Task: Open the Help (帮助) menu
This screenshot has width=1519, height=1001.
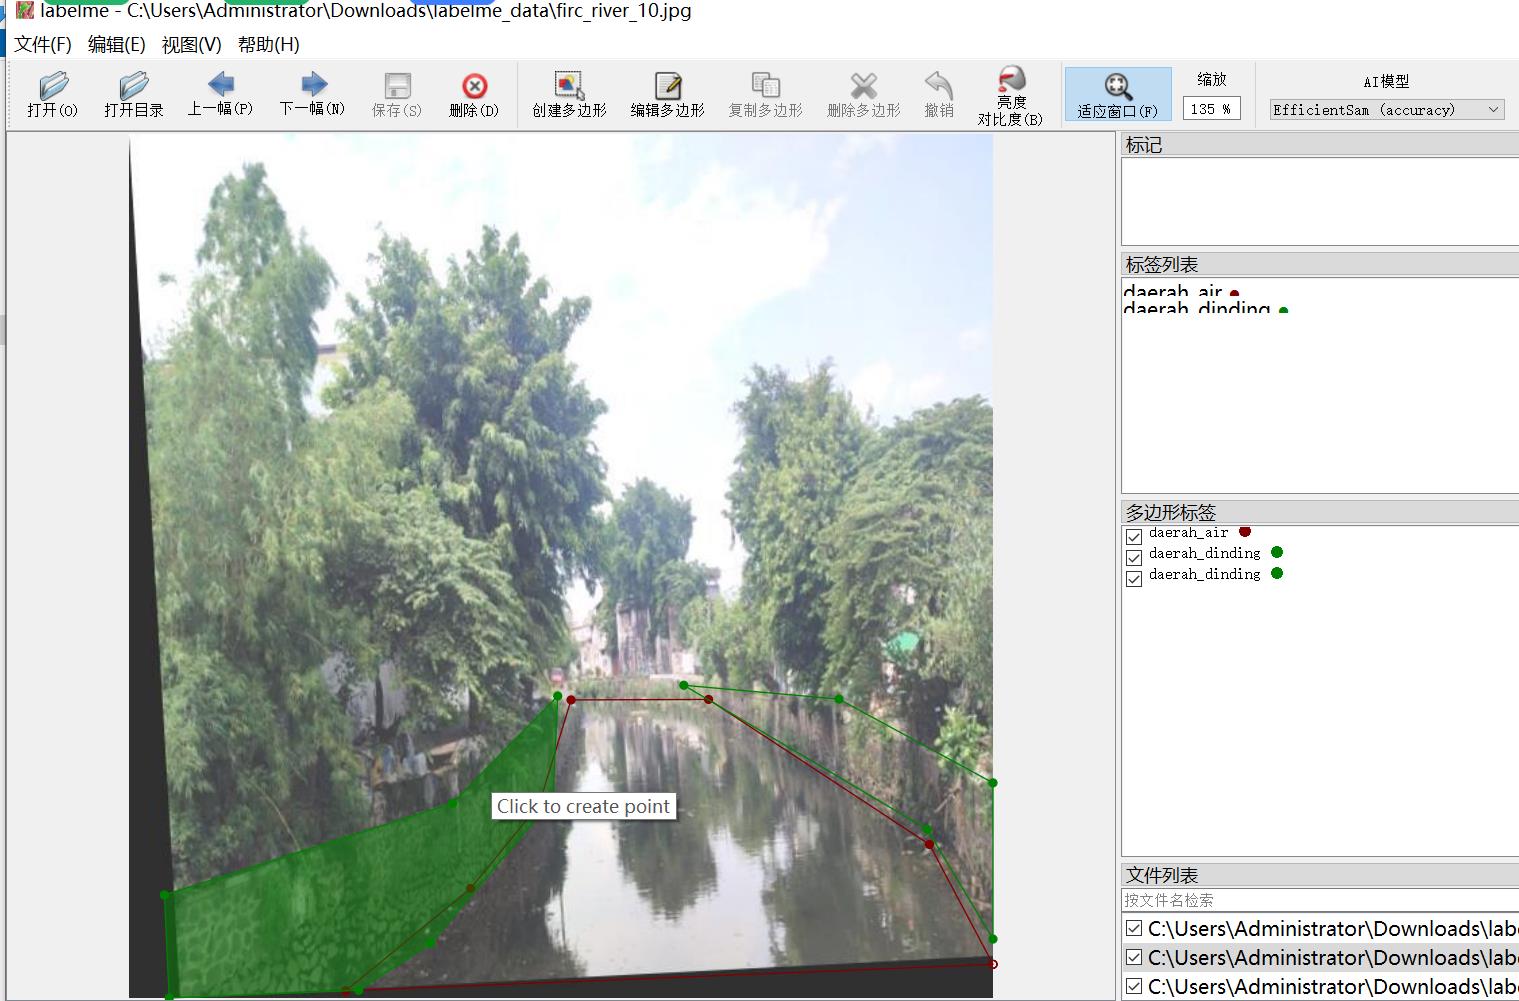Action: 268,45
